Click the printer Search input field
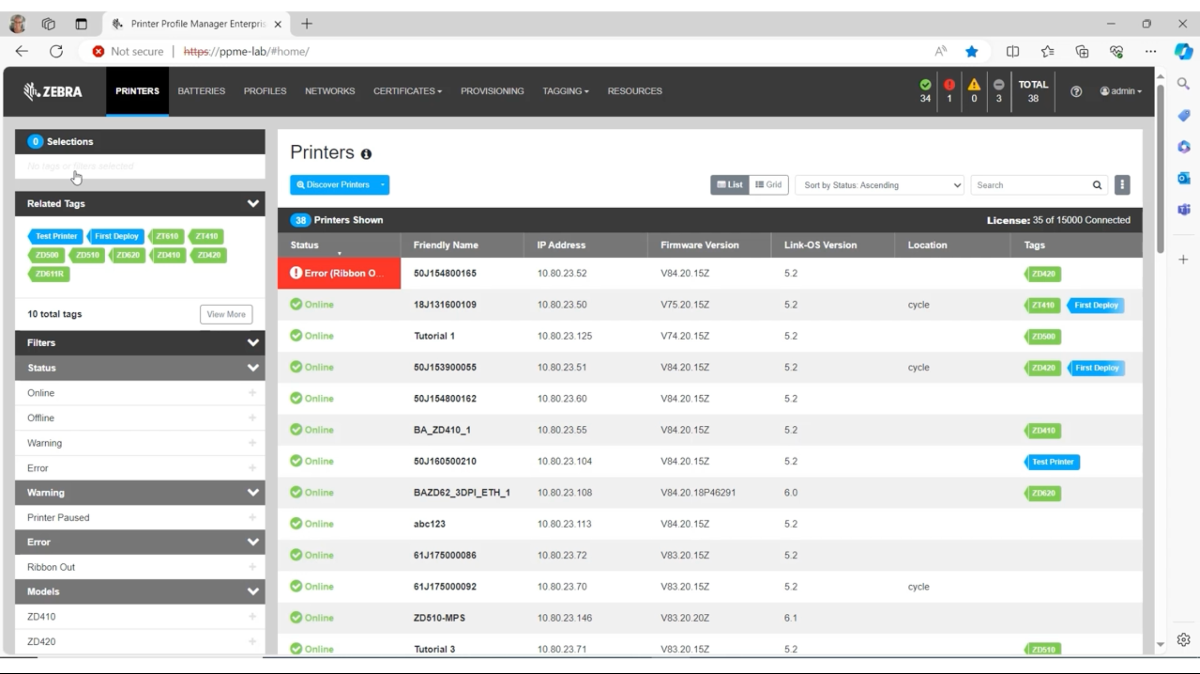 pyautogui.click(x=1028, y=185)
